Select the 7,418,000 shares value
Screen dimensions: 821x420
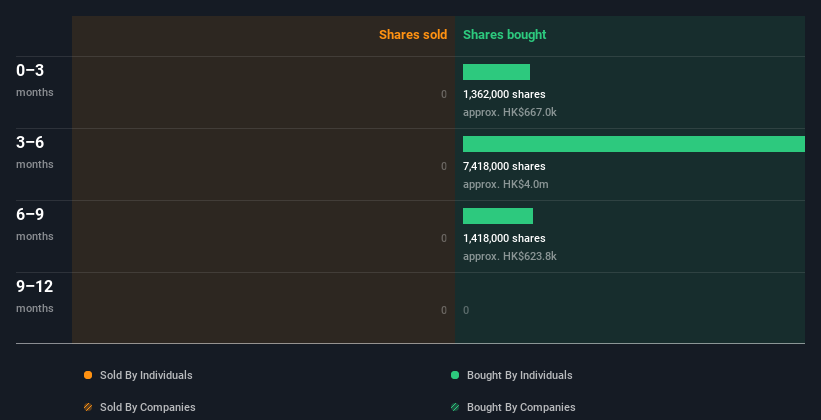(x=504, y=166)
